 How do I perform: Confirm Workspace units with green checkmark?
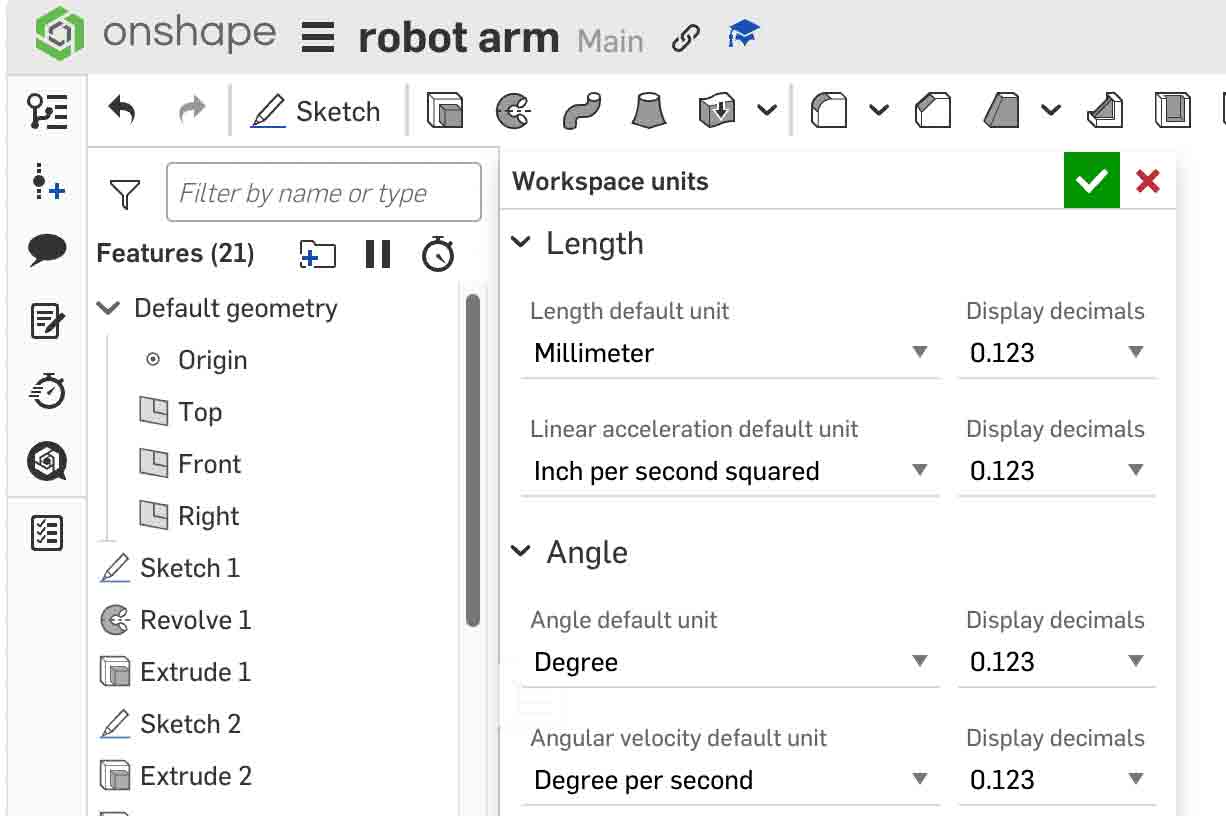pos(1091,180)
